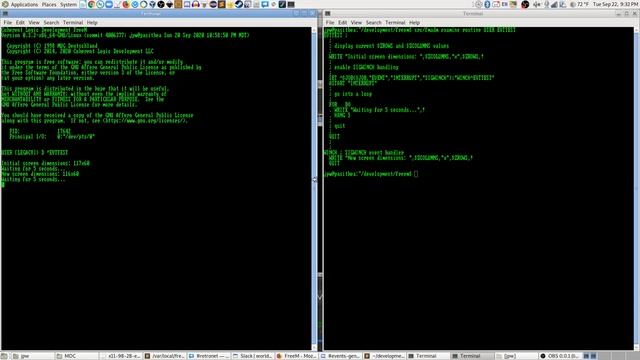Click the left Terminal window menu icon in titlebar

click(5, 13)
